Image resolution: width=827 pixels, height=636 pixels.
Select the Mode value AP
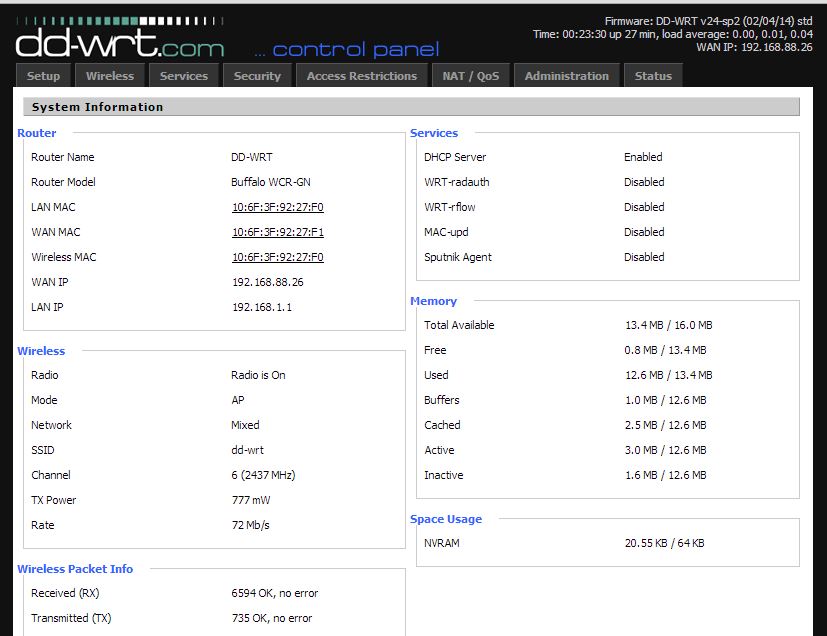point(237,400)
